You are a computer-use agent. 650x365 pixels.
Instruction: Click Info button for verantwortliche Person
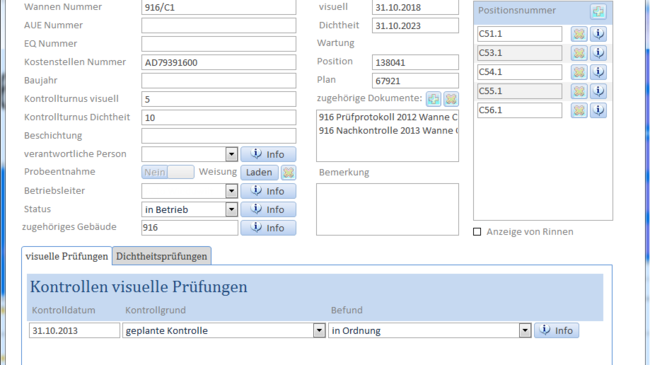tap(268, 154)
